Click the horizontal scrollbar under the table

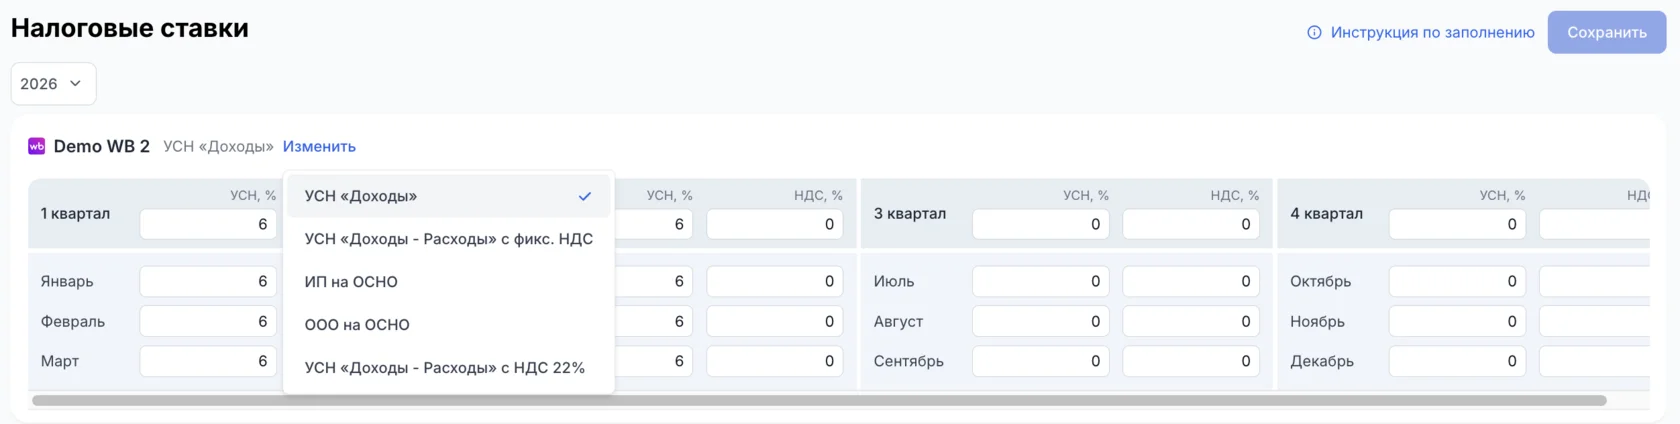click(x=819, y=400)
